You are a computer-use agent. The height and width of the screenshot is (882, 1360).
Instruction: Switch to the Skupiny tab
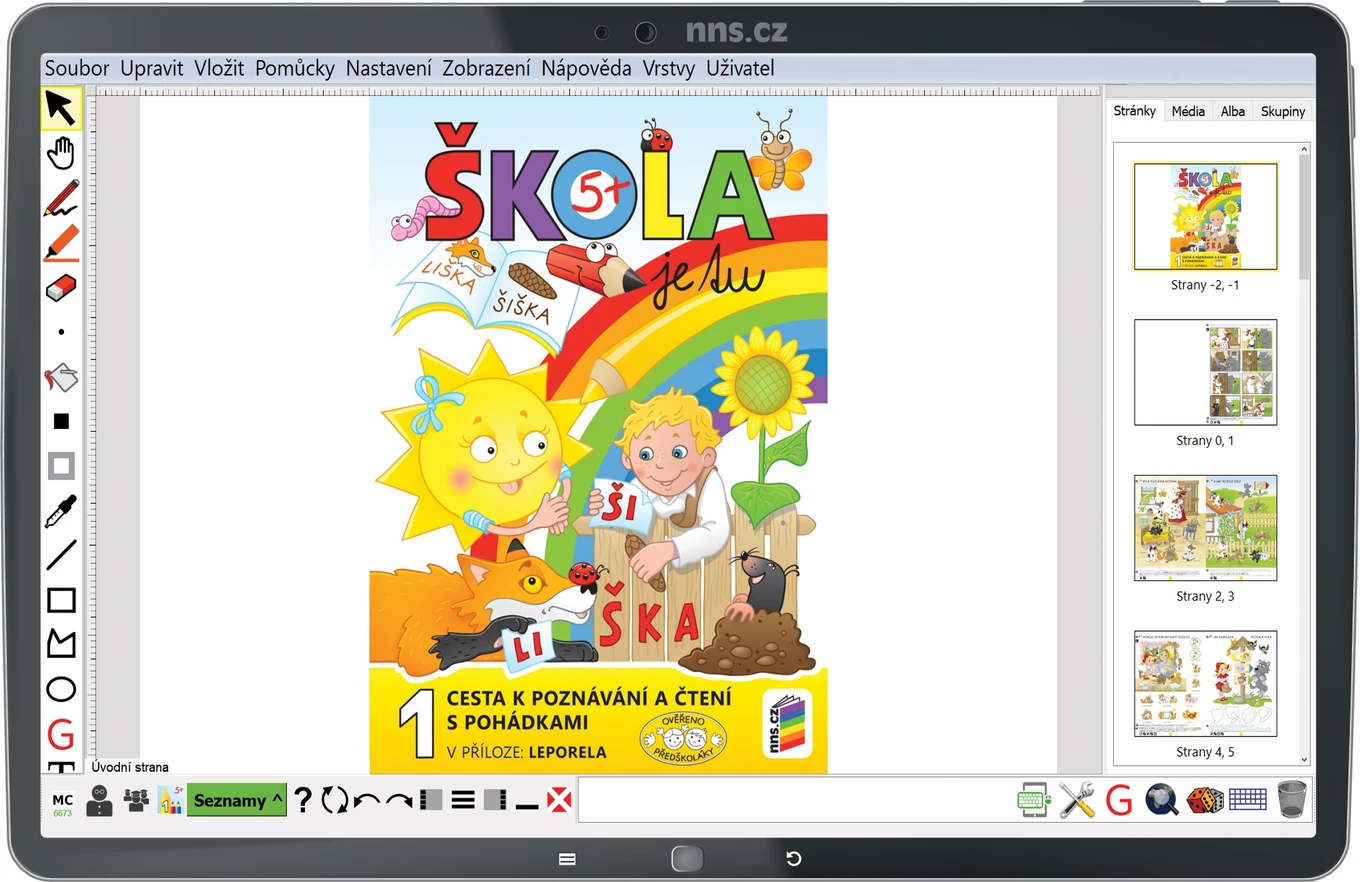pos(1283,111)
